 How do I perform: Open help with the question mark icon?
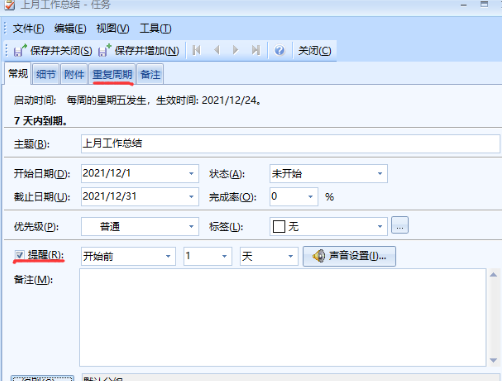point(279,50)
